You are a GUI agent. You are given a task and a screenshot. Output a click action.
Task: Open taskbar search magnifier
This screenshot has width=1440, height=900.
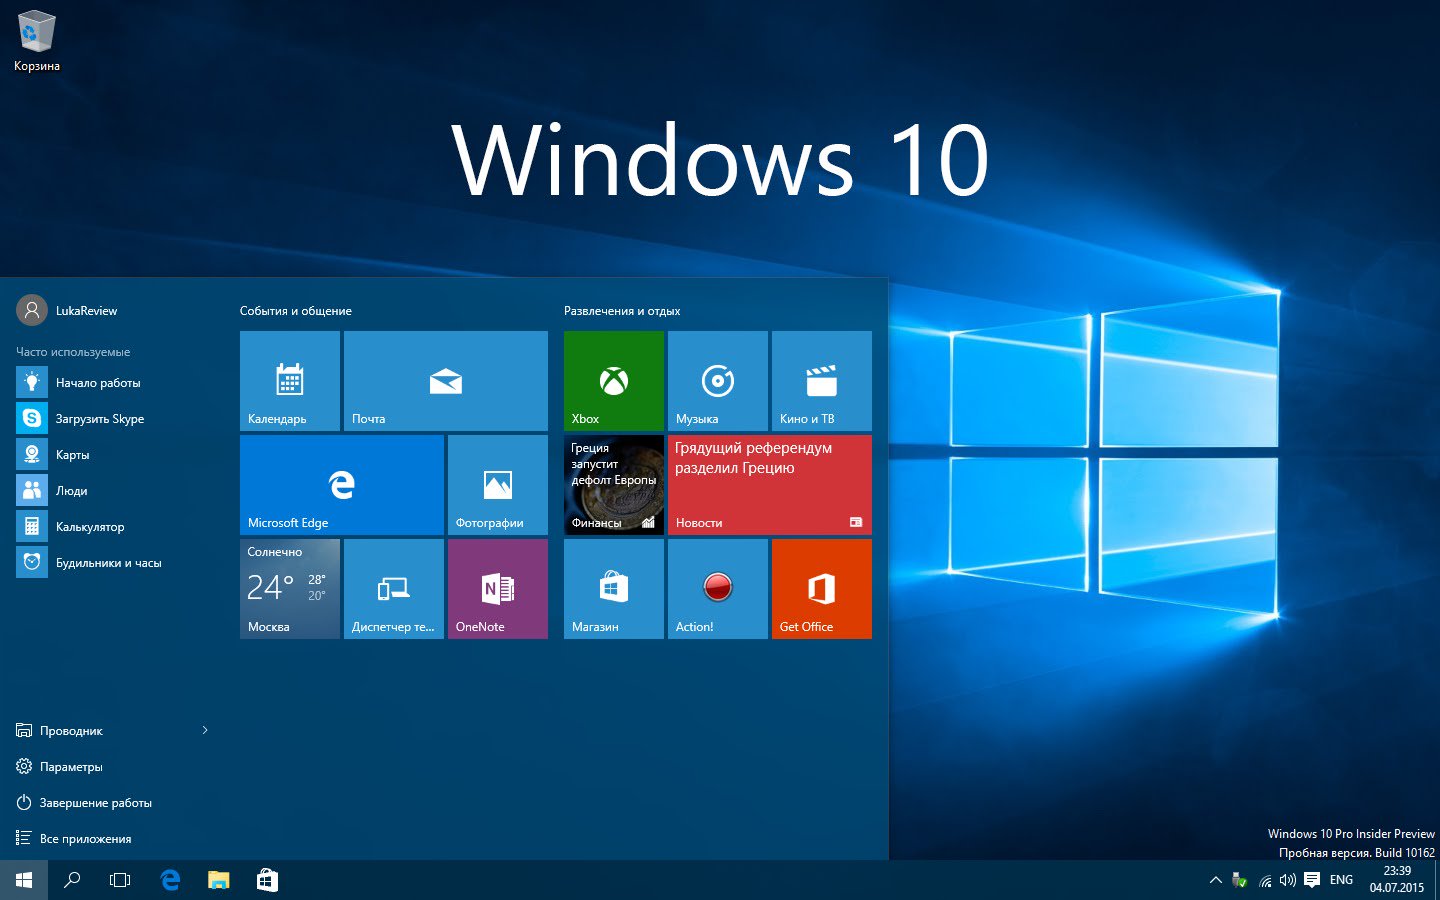tap(72, 880)
